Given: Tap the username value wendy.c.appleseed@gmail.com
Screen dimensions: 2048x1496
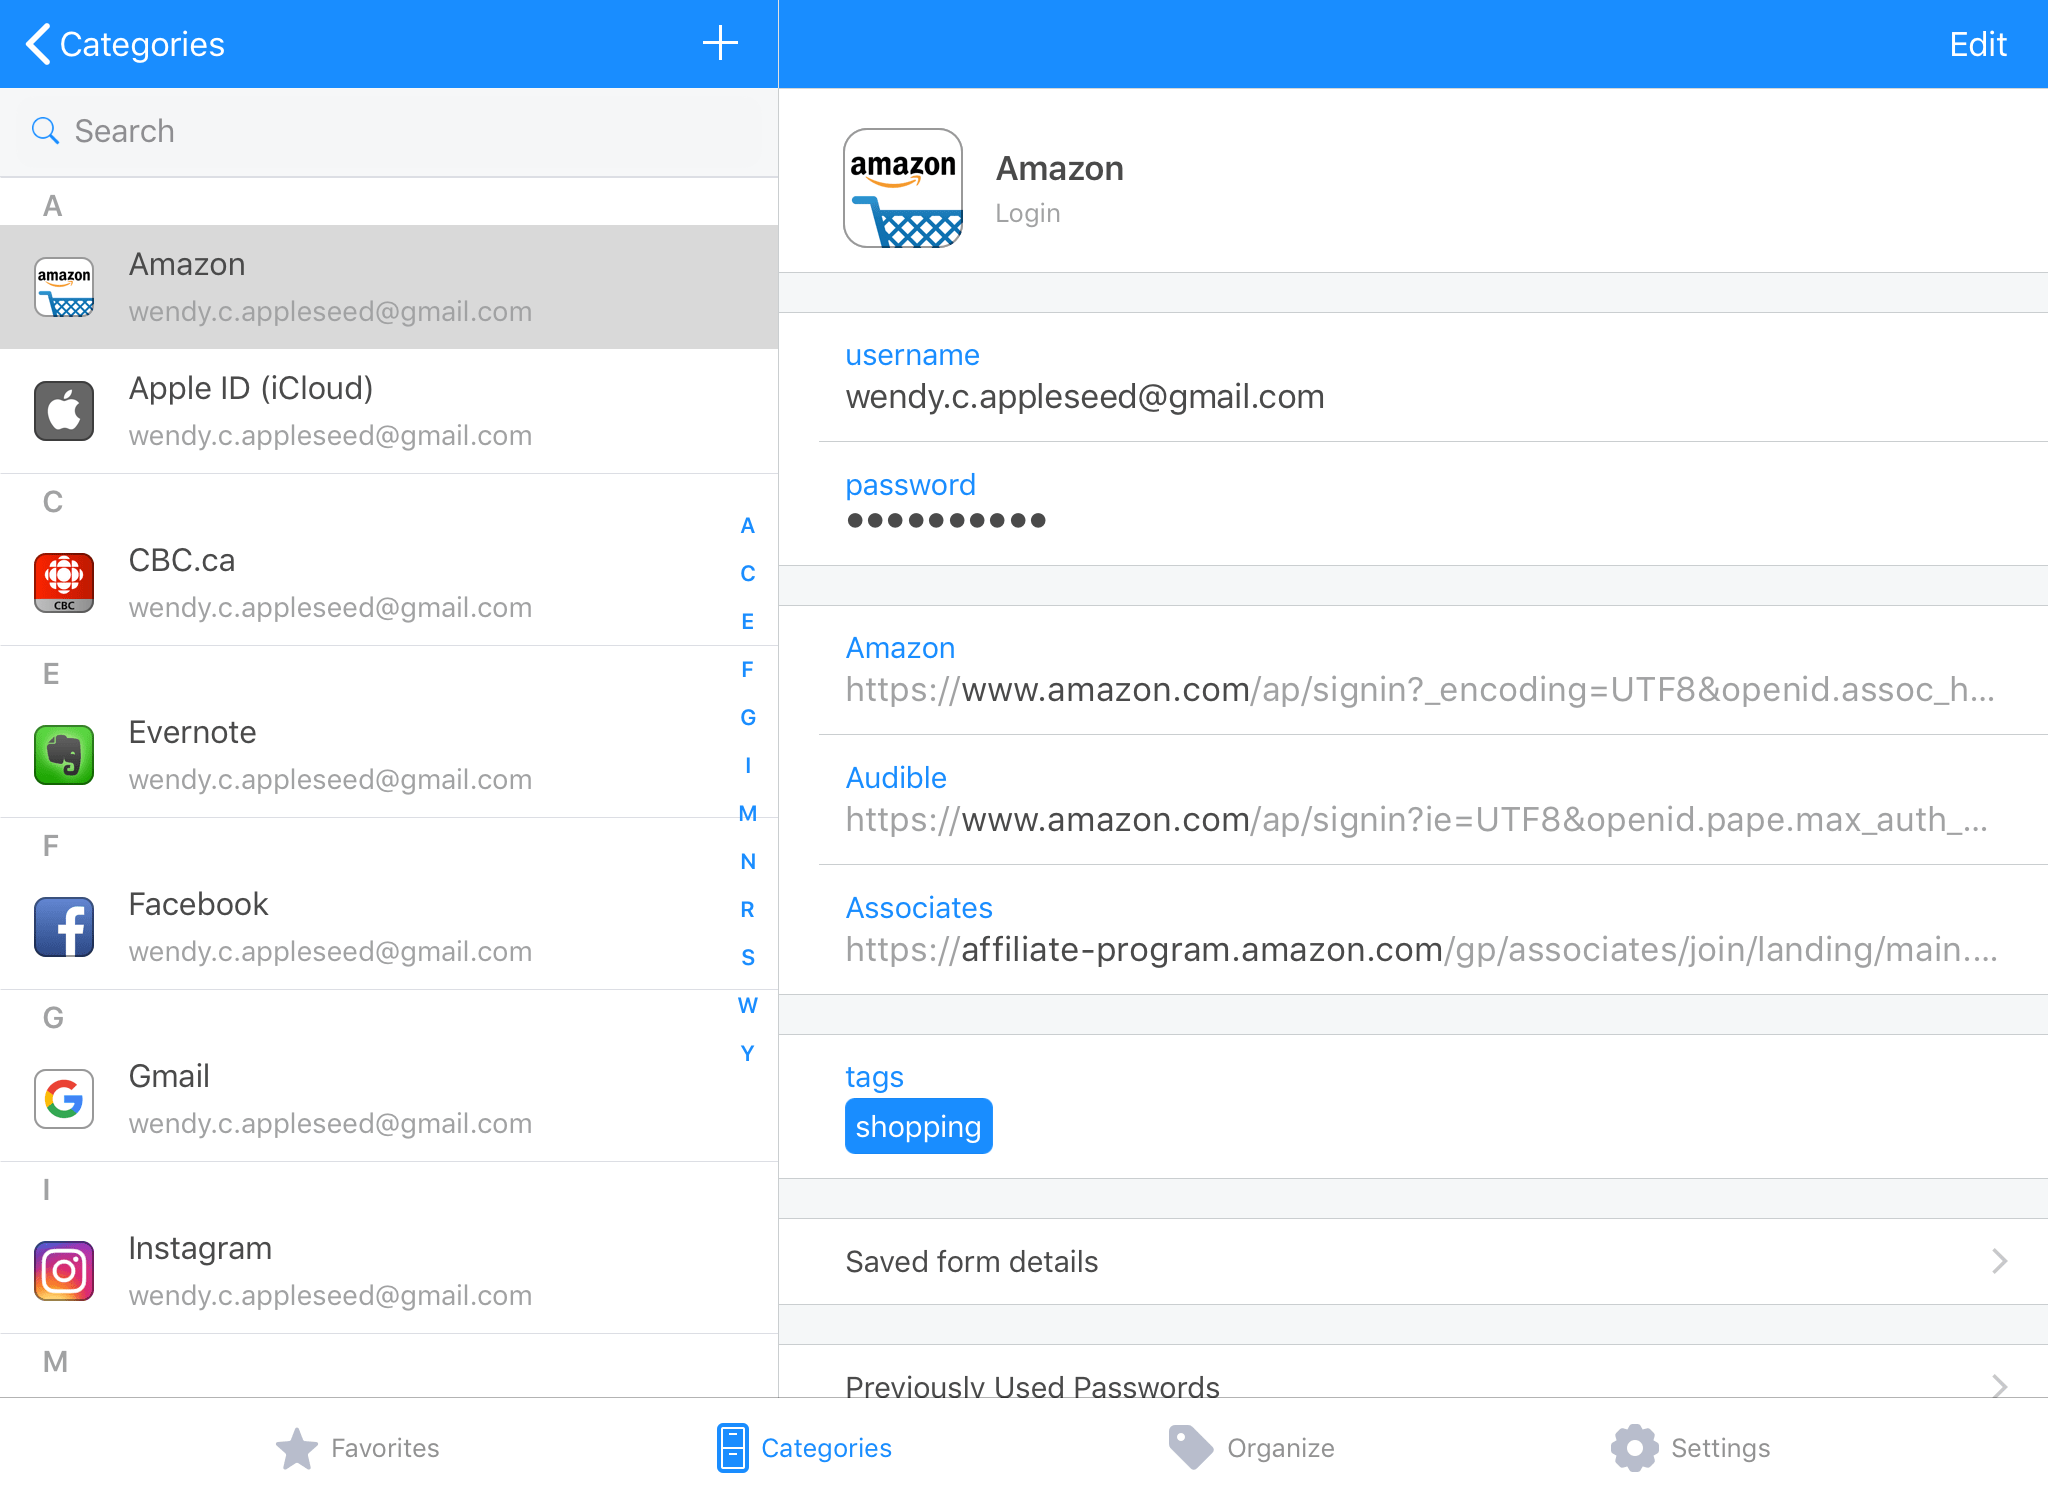Looking at the screenshot, I should pos(1085,397).
